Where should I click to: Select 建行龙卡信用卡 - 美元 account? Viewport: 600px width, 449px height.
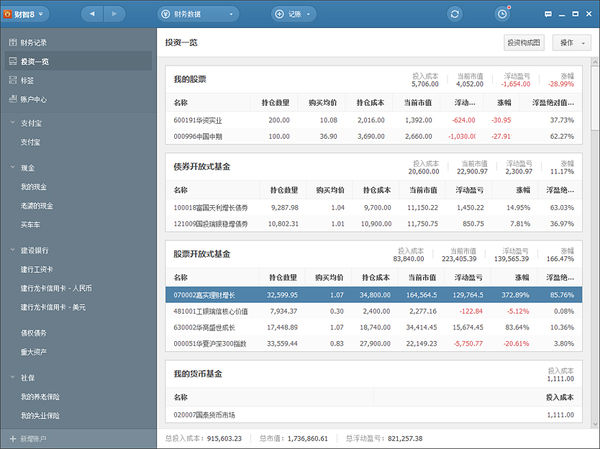pos(53,307)
